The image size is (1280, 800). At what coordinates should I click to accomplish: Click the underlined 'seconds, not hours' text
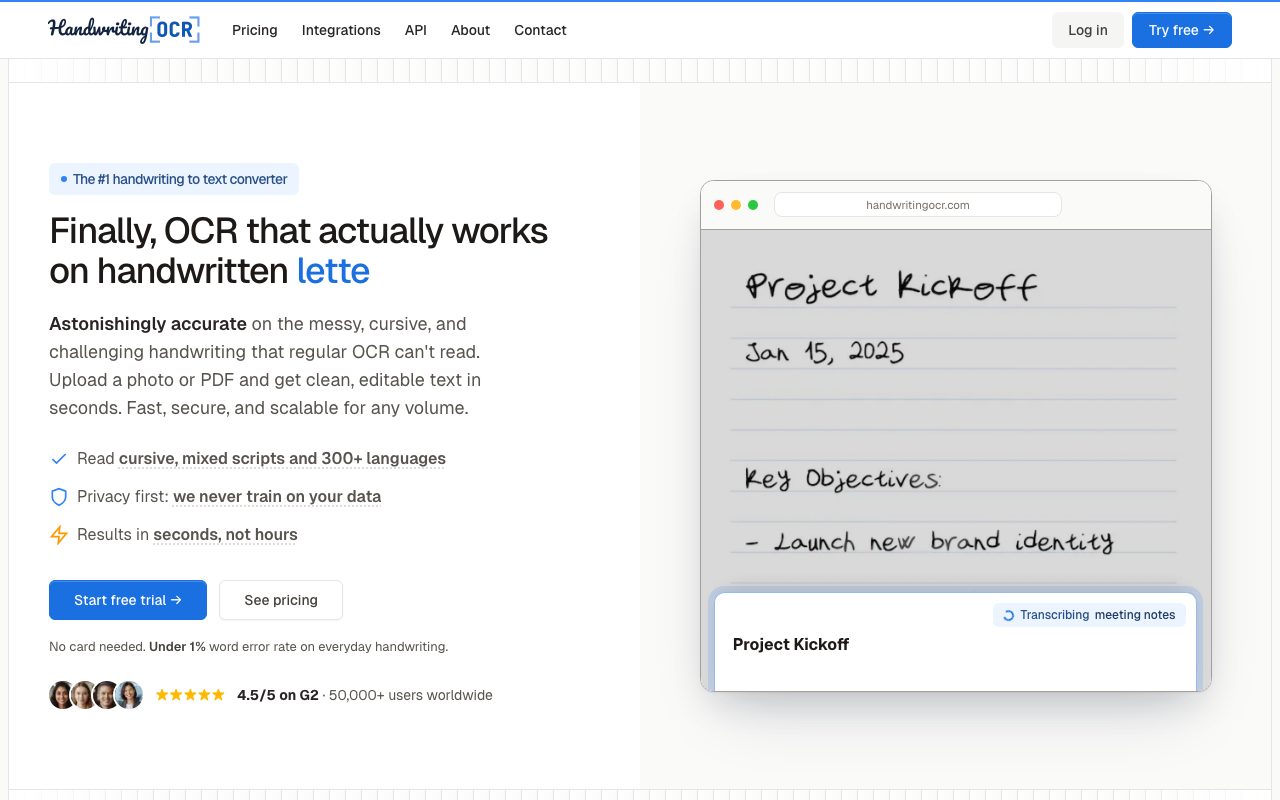click(x=225, y=535)
